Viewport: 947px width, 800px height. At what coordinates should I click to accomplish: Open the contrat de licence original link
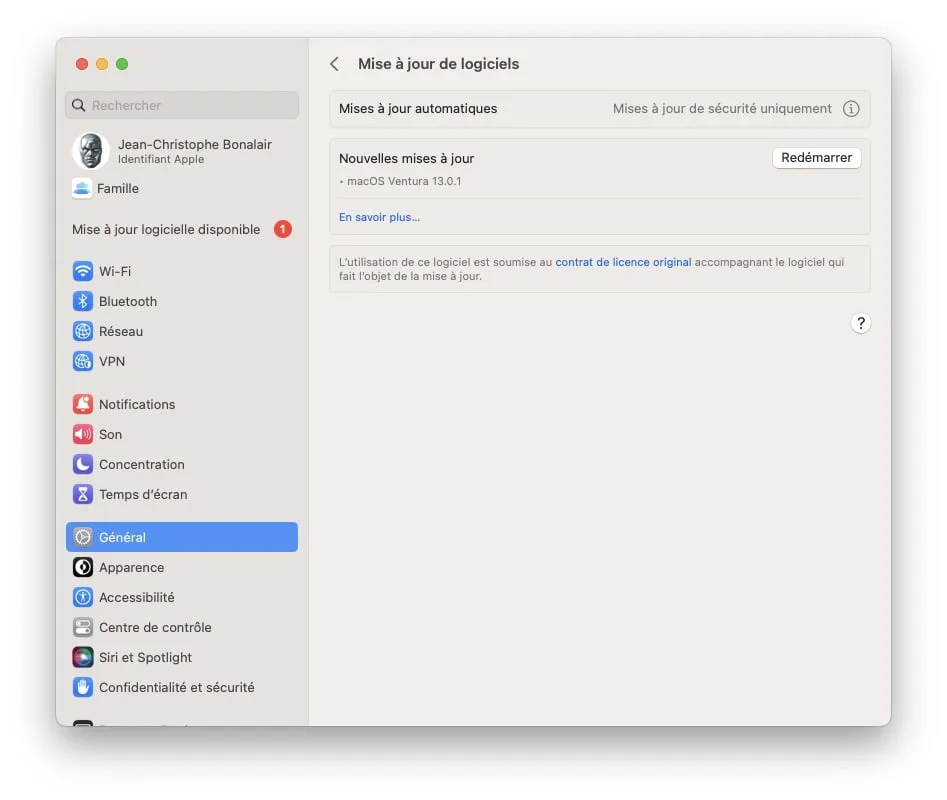pyautogui.click(x=623, y=261)
